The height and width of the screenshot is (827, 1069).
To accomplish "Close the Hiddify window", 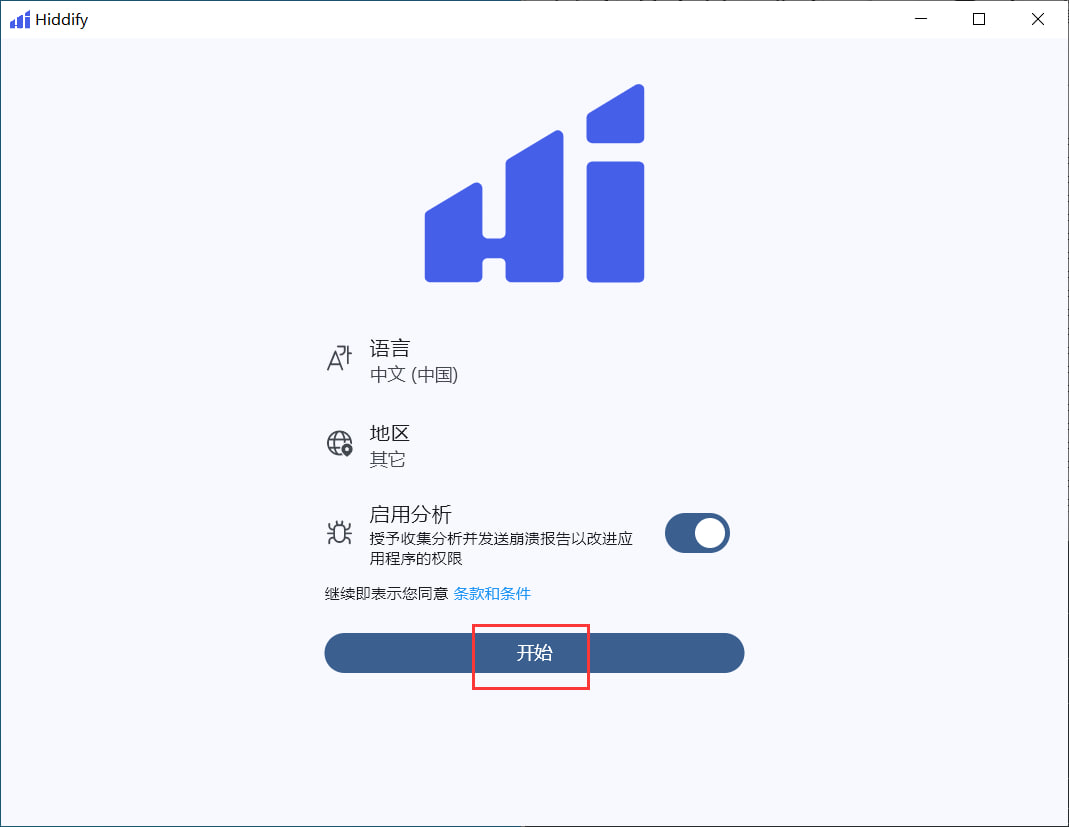I will point(1038,19).
